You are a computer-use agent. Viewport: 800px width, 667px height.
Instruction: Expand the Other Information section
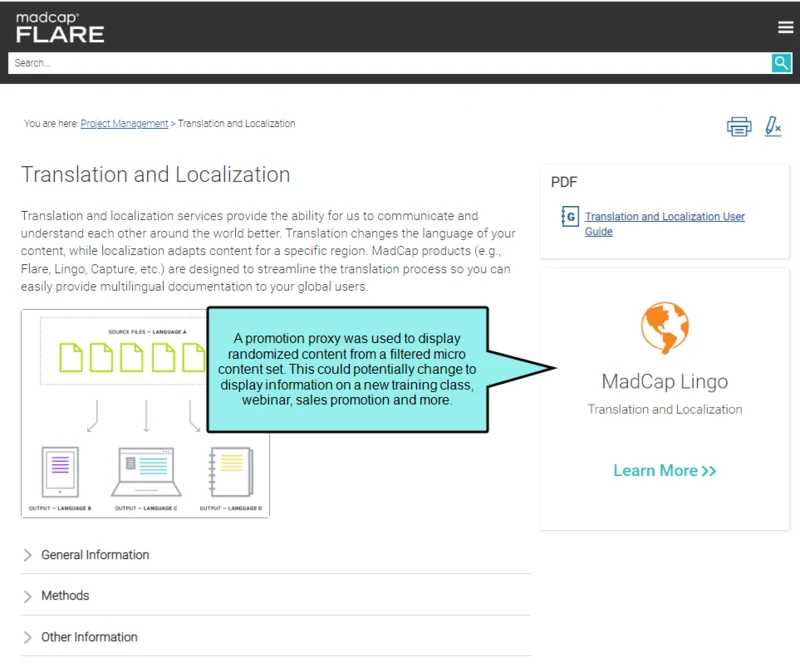pyautogui.click(x=276, y=637)
